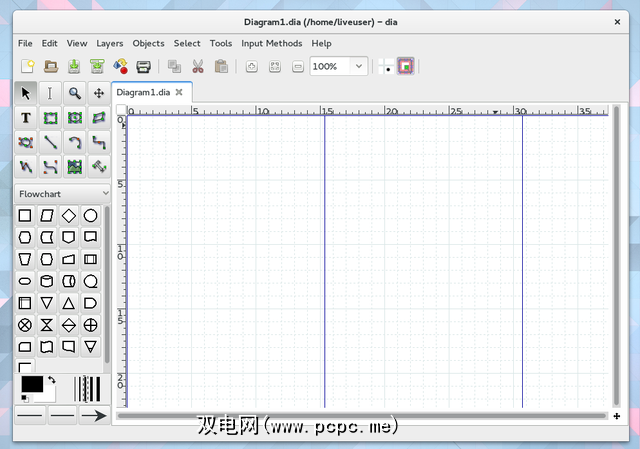Pick the Collate hourglass shape
The height and width of the screenshot is (449, 640).
coord(47,325)
